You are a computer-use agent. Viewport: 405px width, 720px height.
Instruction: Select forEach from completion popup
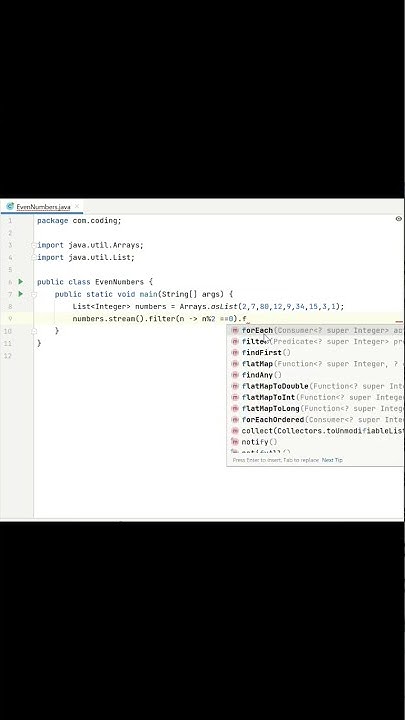tap(315, 330)
